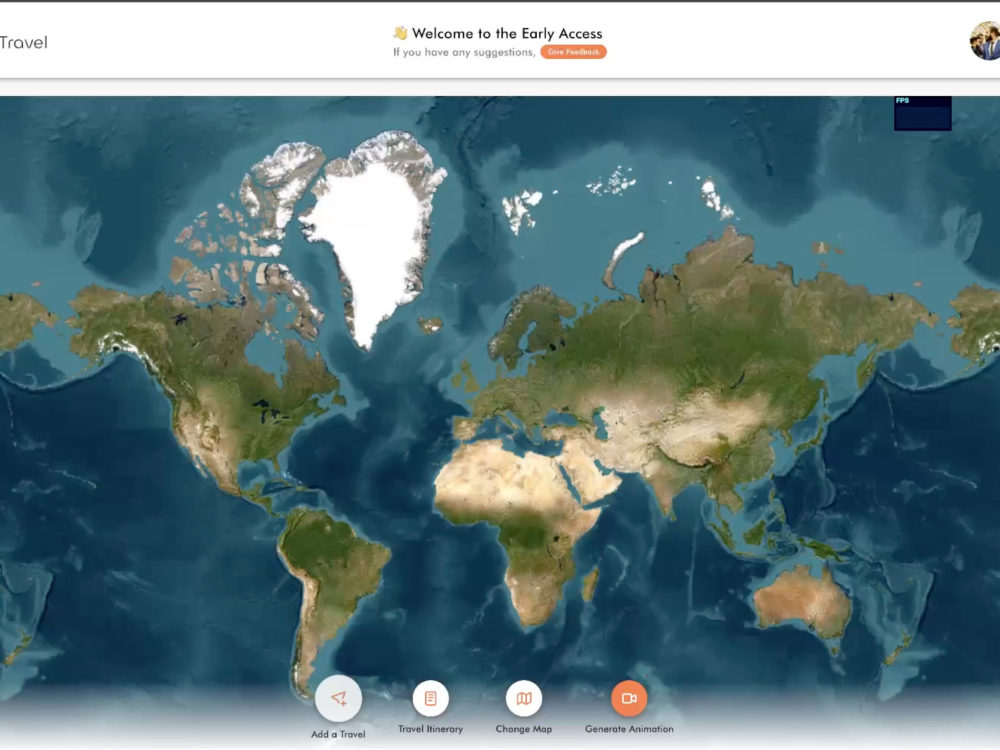Click the Generate Animation camera icon
This screenshot has width=1000, height=750.
[629, 698]
